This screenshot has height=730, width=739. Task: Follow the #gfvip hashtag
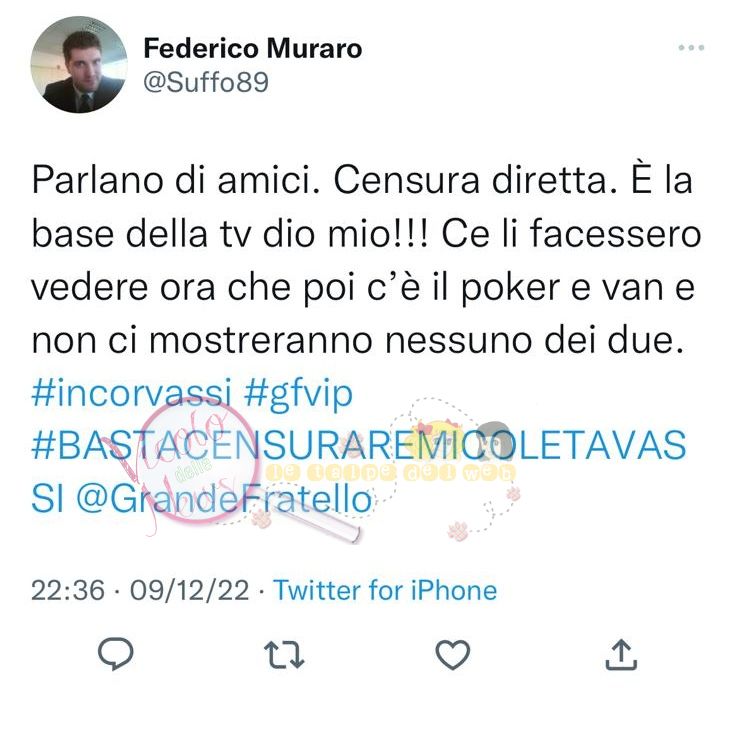point(298,394)
